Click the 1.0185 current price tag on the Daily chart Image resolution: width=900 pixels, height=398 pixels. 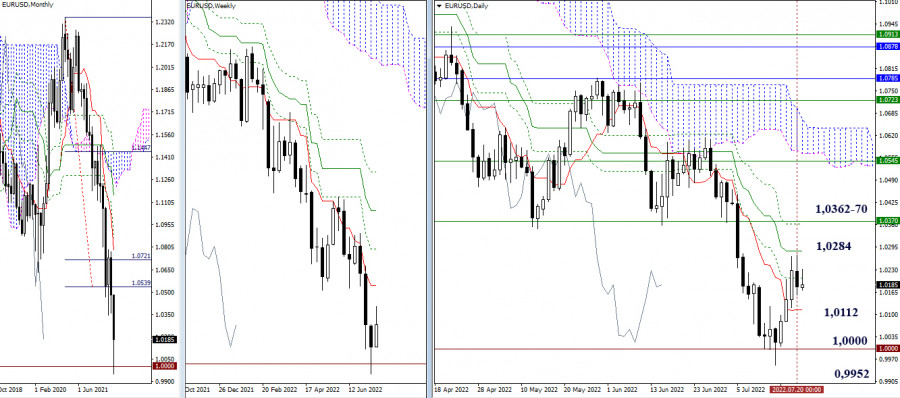tap(888, 284)
